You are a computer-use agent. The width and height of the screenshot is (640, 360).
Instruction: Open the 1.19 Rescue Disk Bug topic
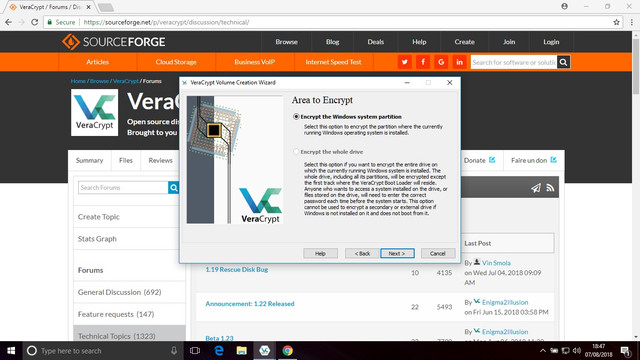[x=237, y=269]
